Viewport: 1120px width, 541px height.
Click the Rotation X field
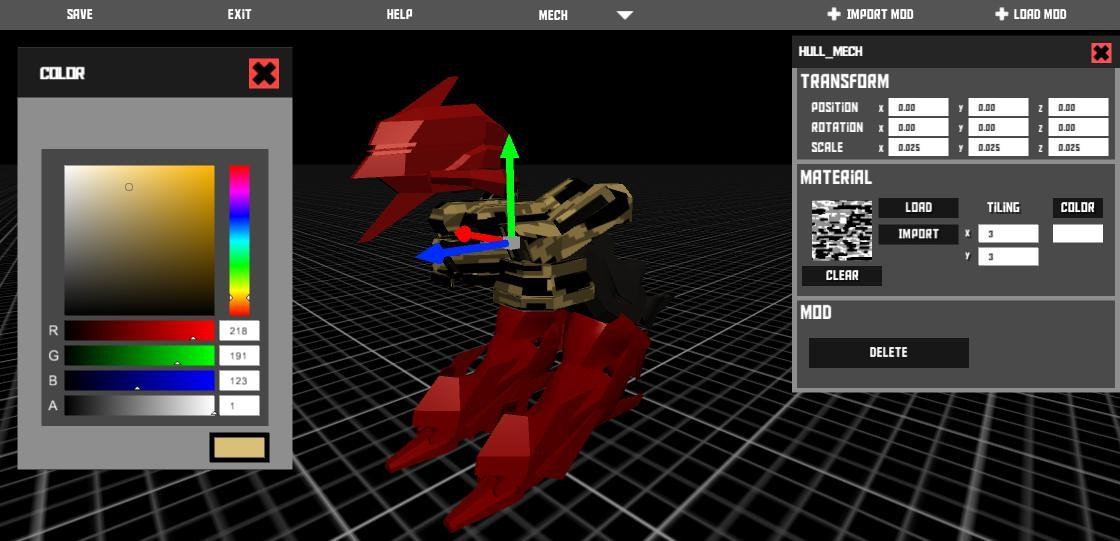[918, 127]
